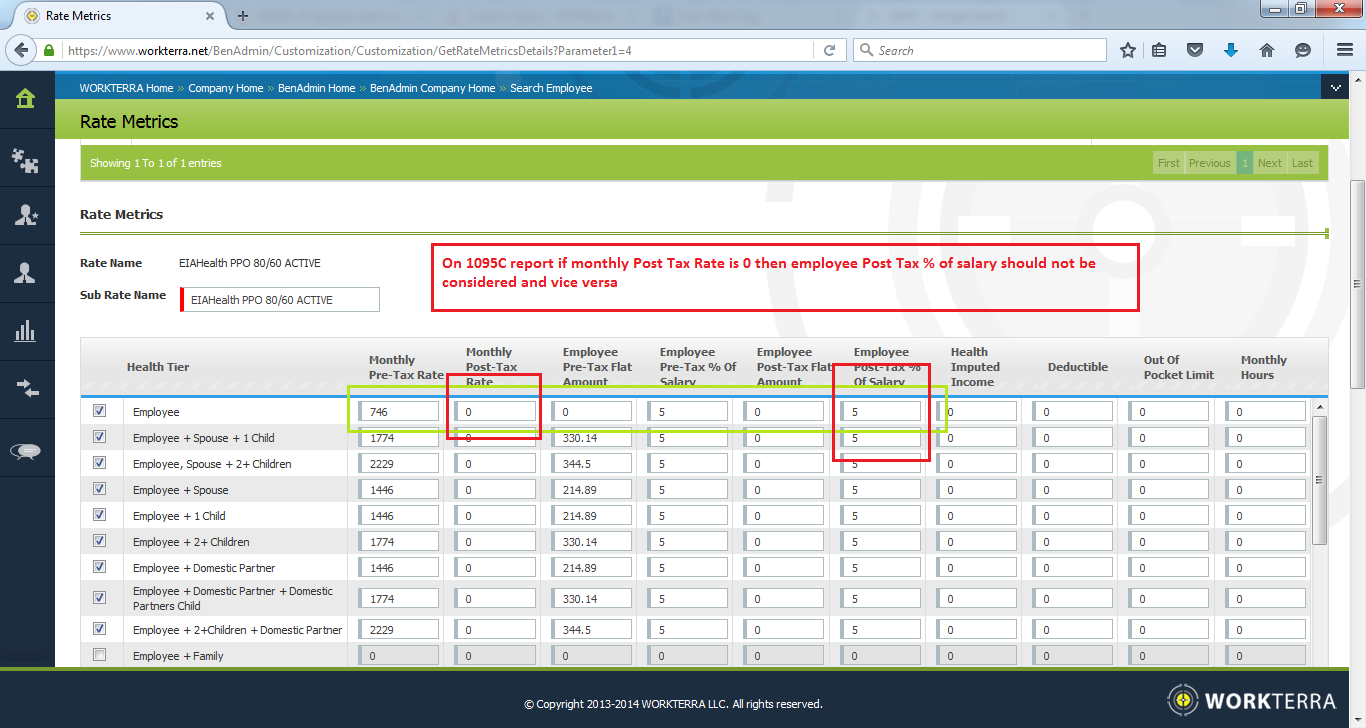Screen dimensions: 1366x728
Task: Click the Health Tier column header
Action: click(158, 367)
